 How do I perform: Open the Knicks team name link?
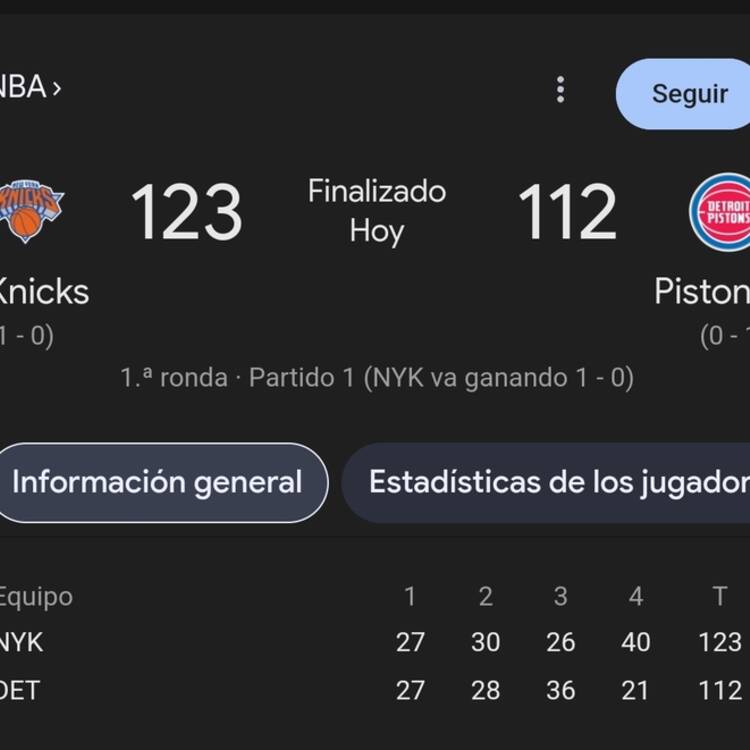point(44,291)
